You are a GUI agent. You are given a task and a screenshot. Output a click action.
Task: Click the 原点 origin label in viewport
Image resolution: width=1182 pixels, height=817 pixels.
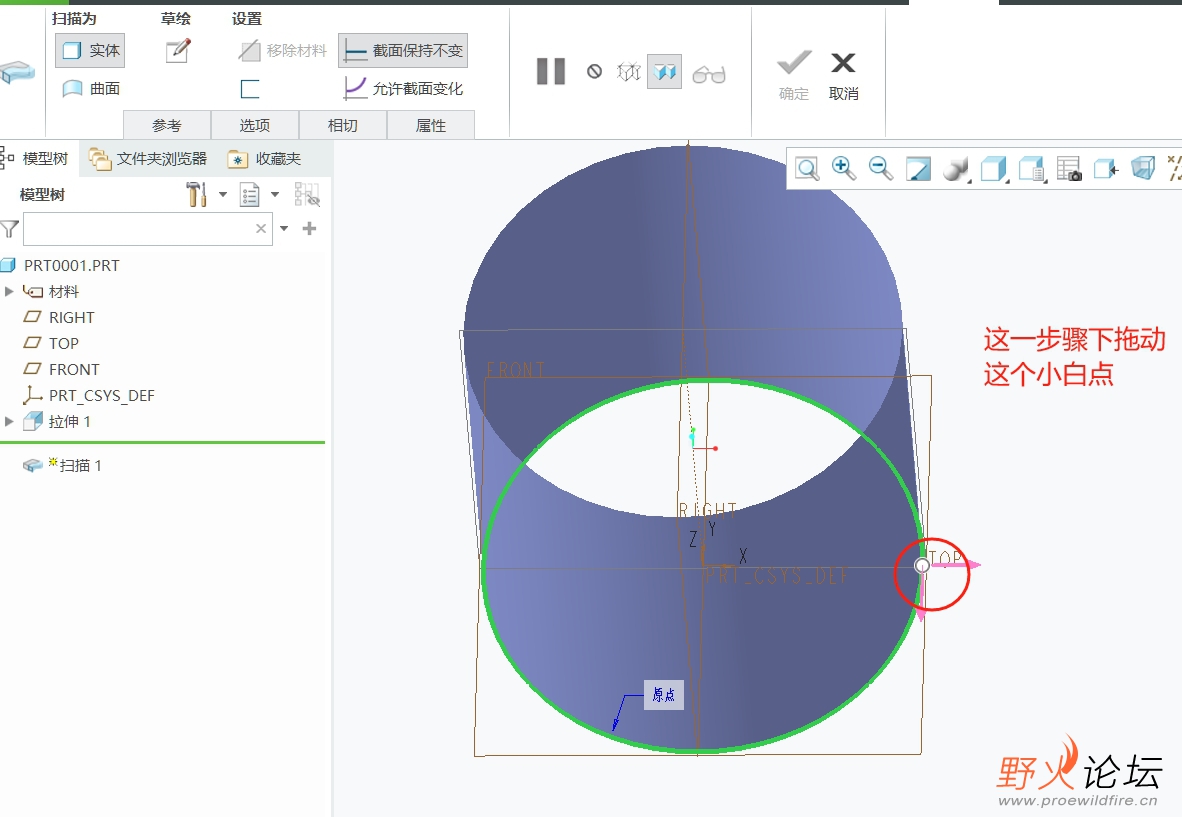(x=664, y=695)
